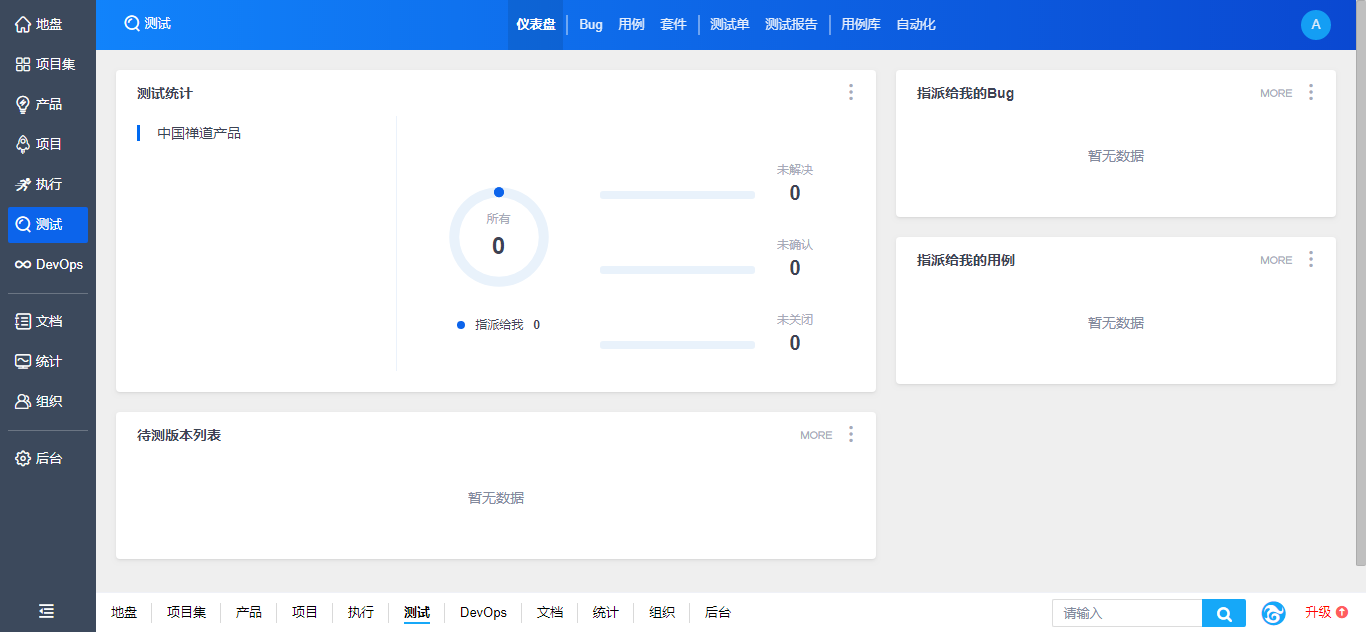
Task: Click the search magnifier button
Action: [x=1224, y=613]
